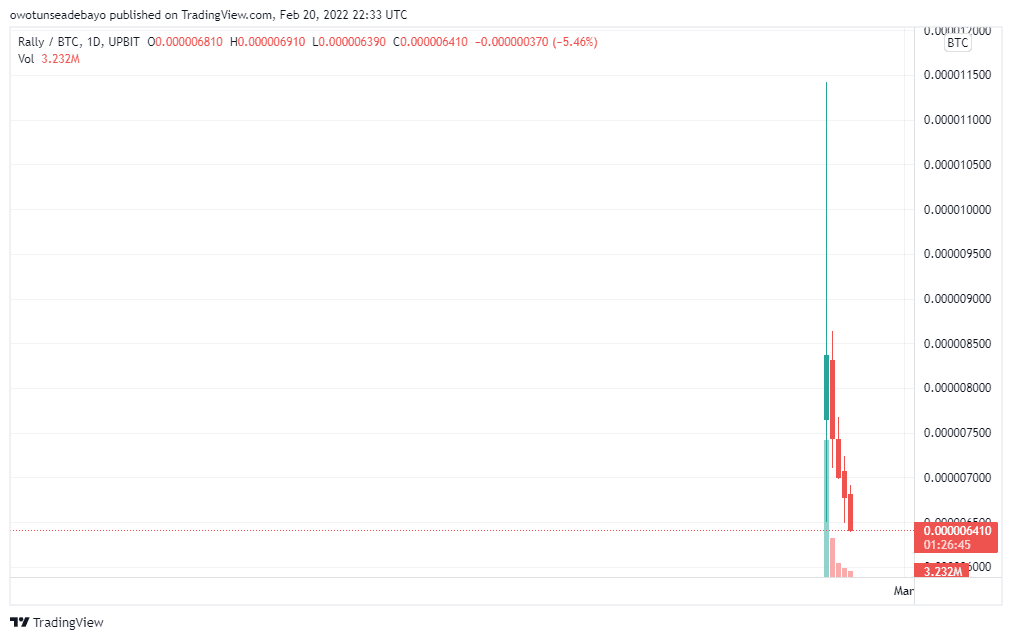Click the 0.000011500 price axis label
This screenshot has width=1012, height=640.
tap(957, 75)
